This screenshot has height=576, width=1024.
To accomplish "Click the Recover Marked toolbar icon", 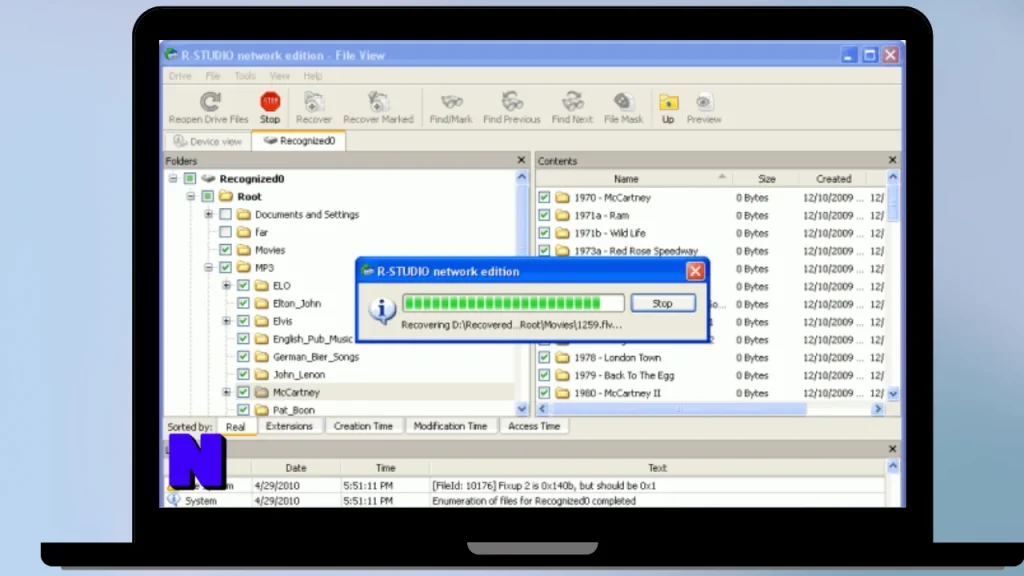I will [378, 102].
